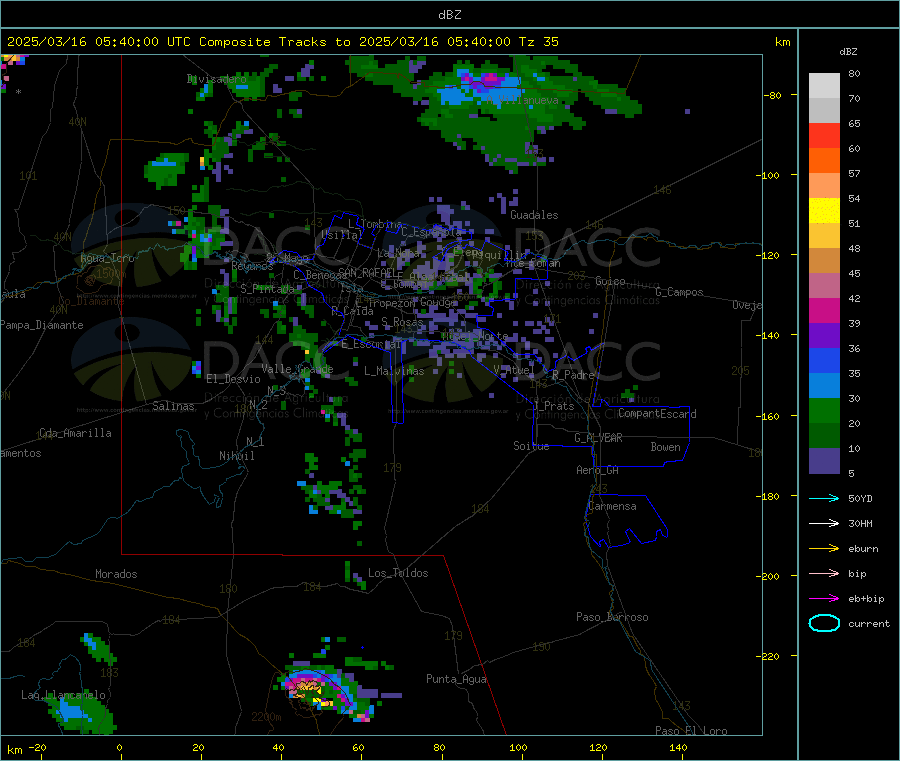900x761 pixels.
Task: Click the 'Cda_Amarilla' place label
Action: click(x=75, y=433)
